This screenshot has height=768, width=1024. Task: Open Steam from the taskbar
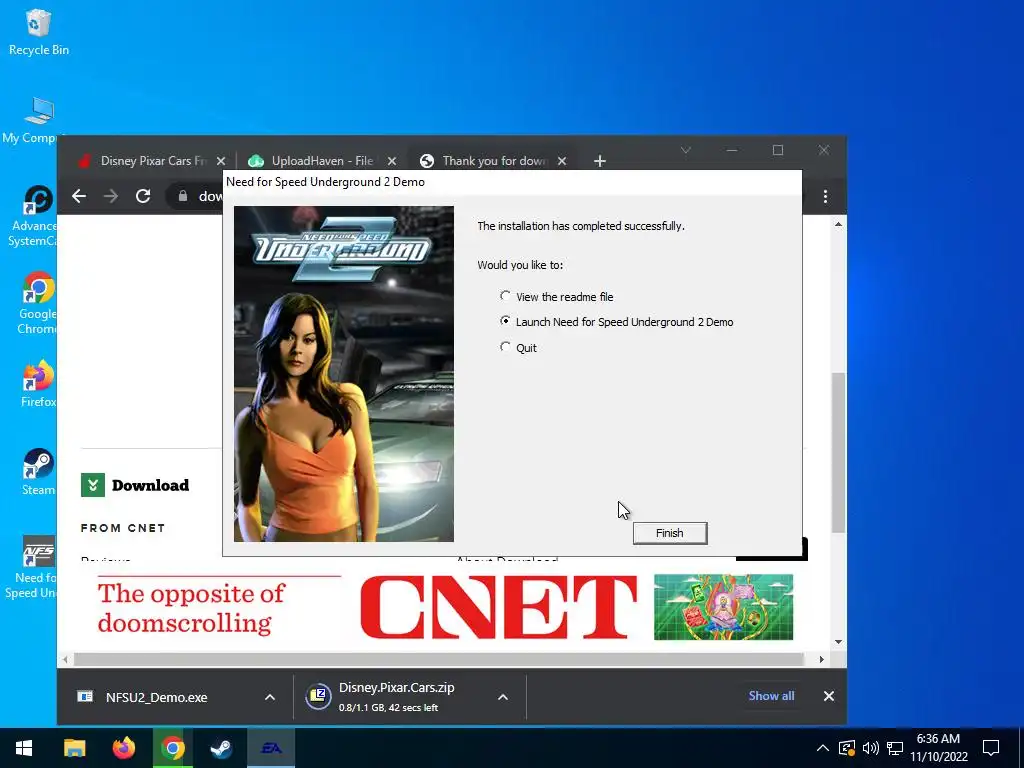(221, 748)
